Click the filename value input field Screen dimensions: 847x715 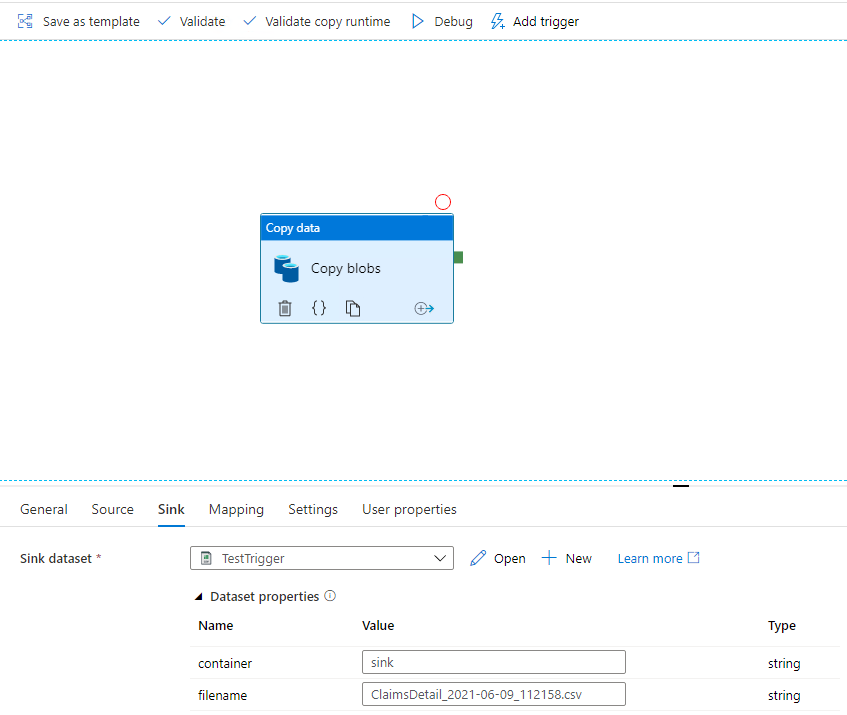point(494,694)
